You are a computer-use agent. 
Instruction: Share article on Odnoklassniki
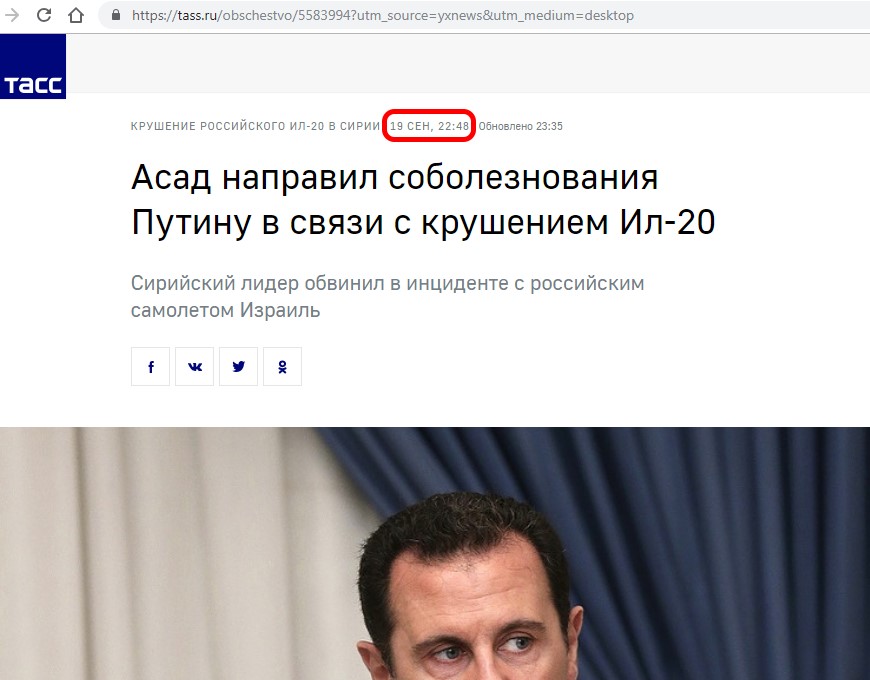(282, 367)
